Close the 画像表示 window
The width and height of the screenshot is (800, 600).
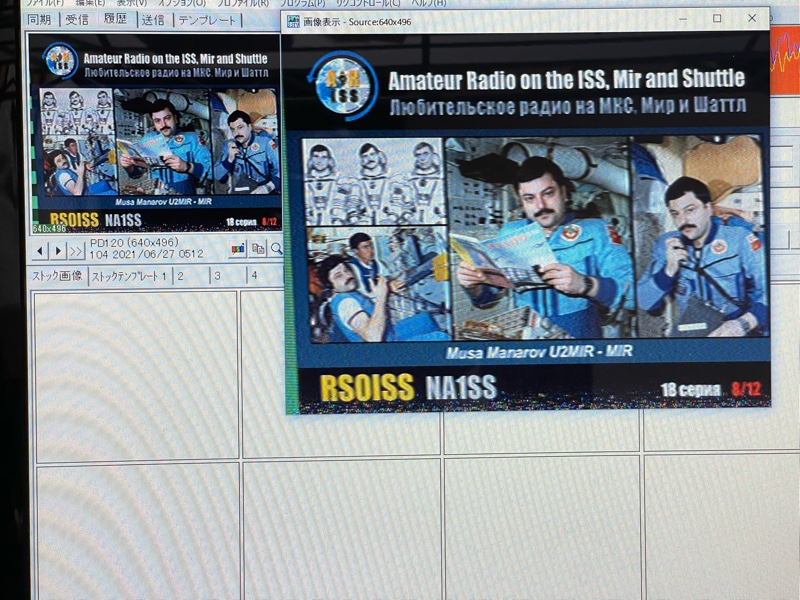coord(752,18)
